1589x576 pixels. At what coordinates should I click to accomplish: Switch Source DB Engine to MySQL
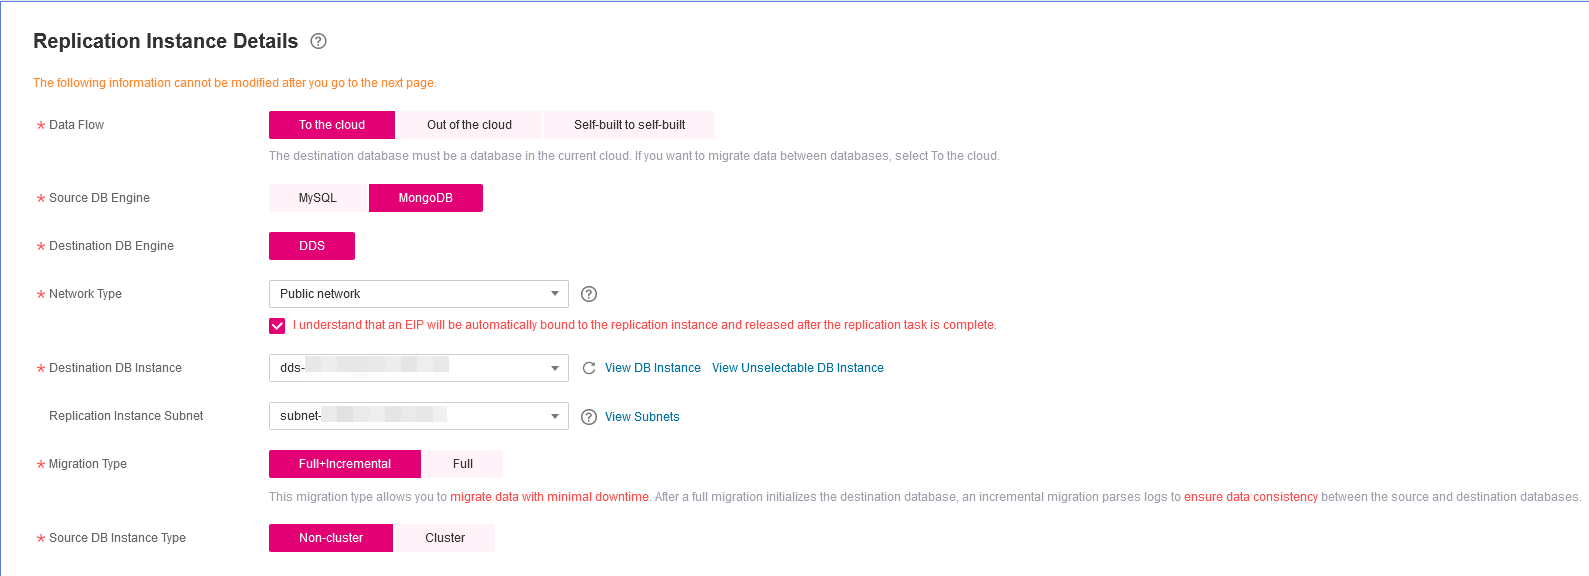coord(316,197)
